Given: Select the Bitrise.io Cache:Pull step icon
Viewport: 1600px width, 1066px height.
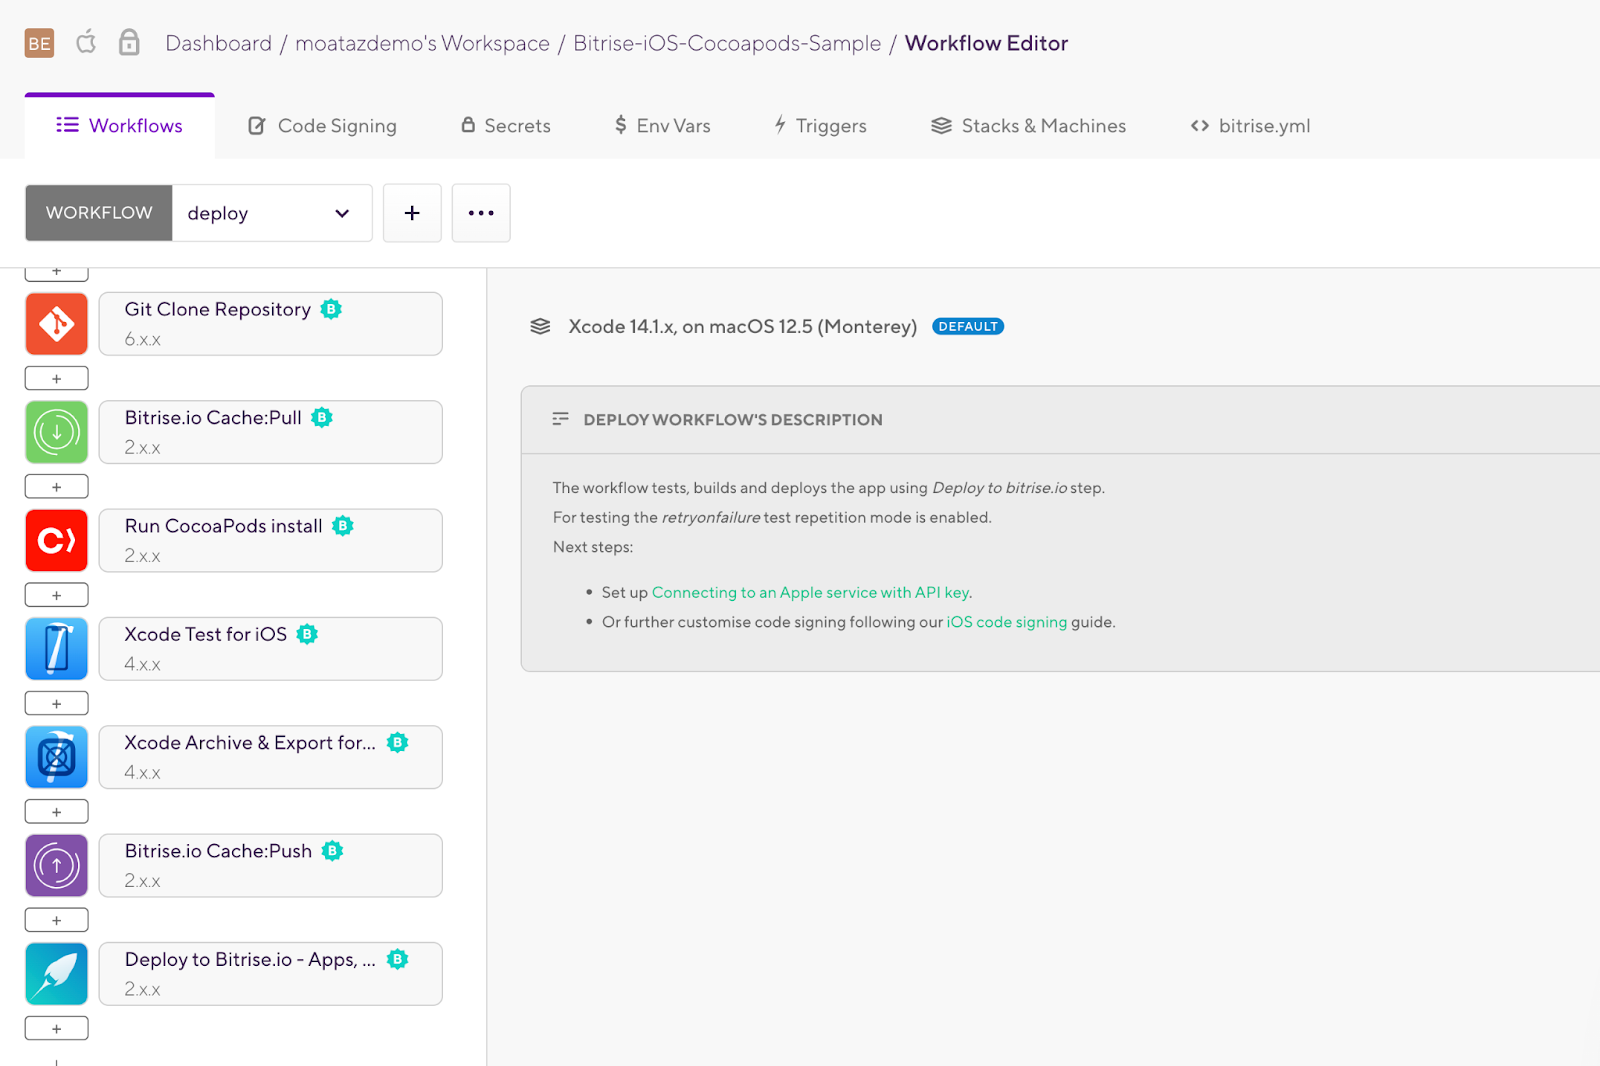Looking at the screenshot, I should [x=57, y=432].
